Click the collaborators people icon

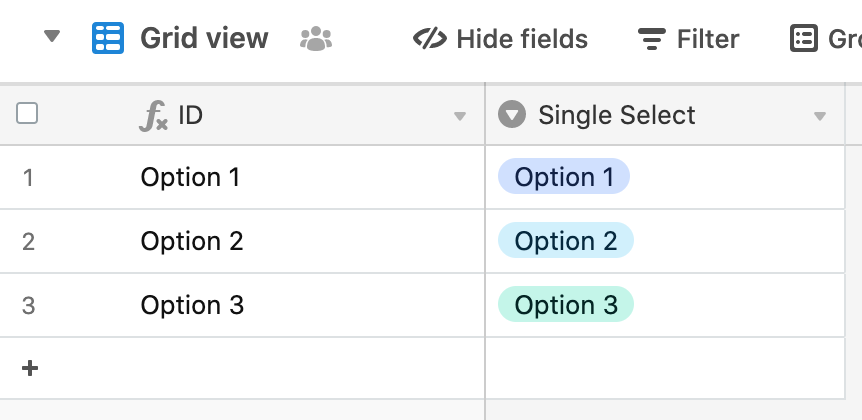point(316,39)
